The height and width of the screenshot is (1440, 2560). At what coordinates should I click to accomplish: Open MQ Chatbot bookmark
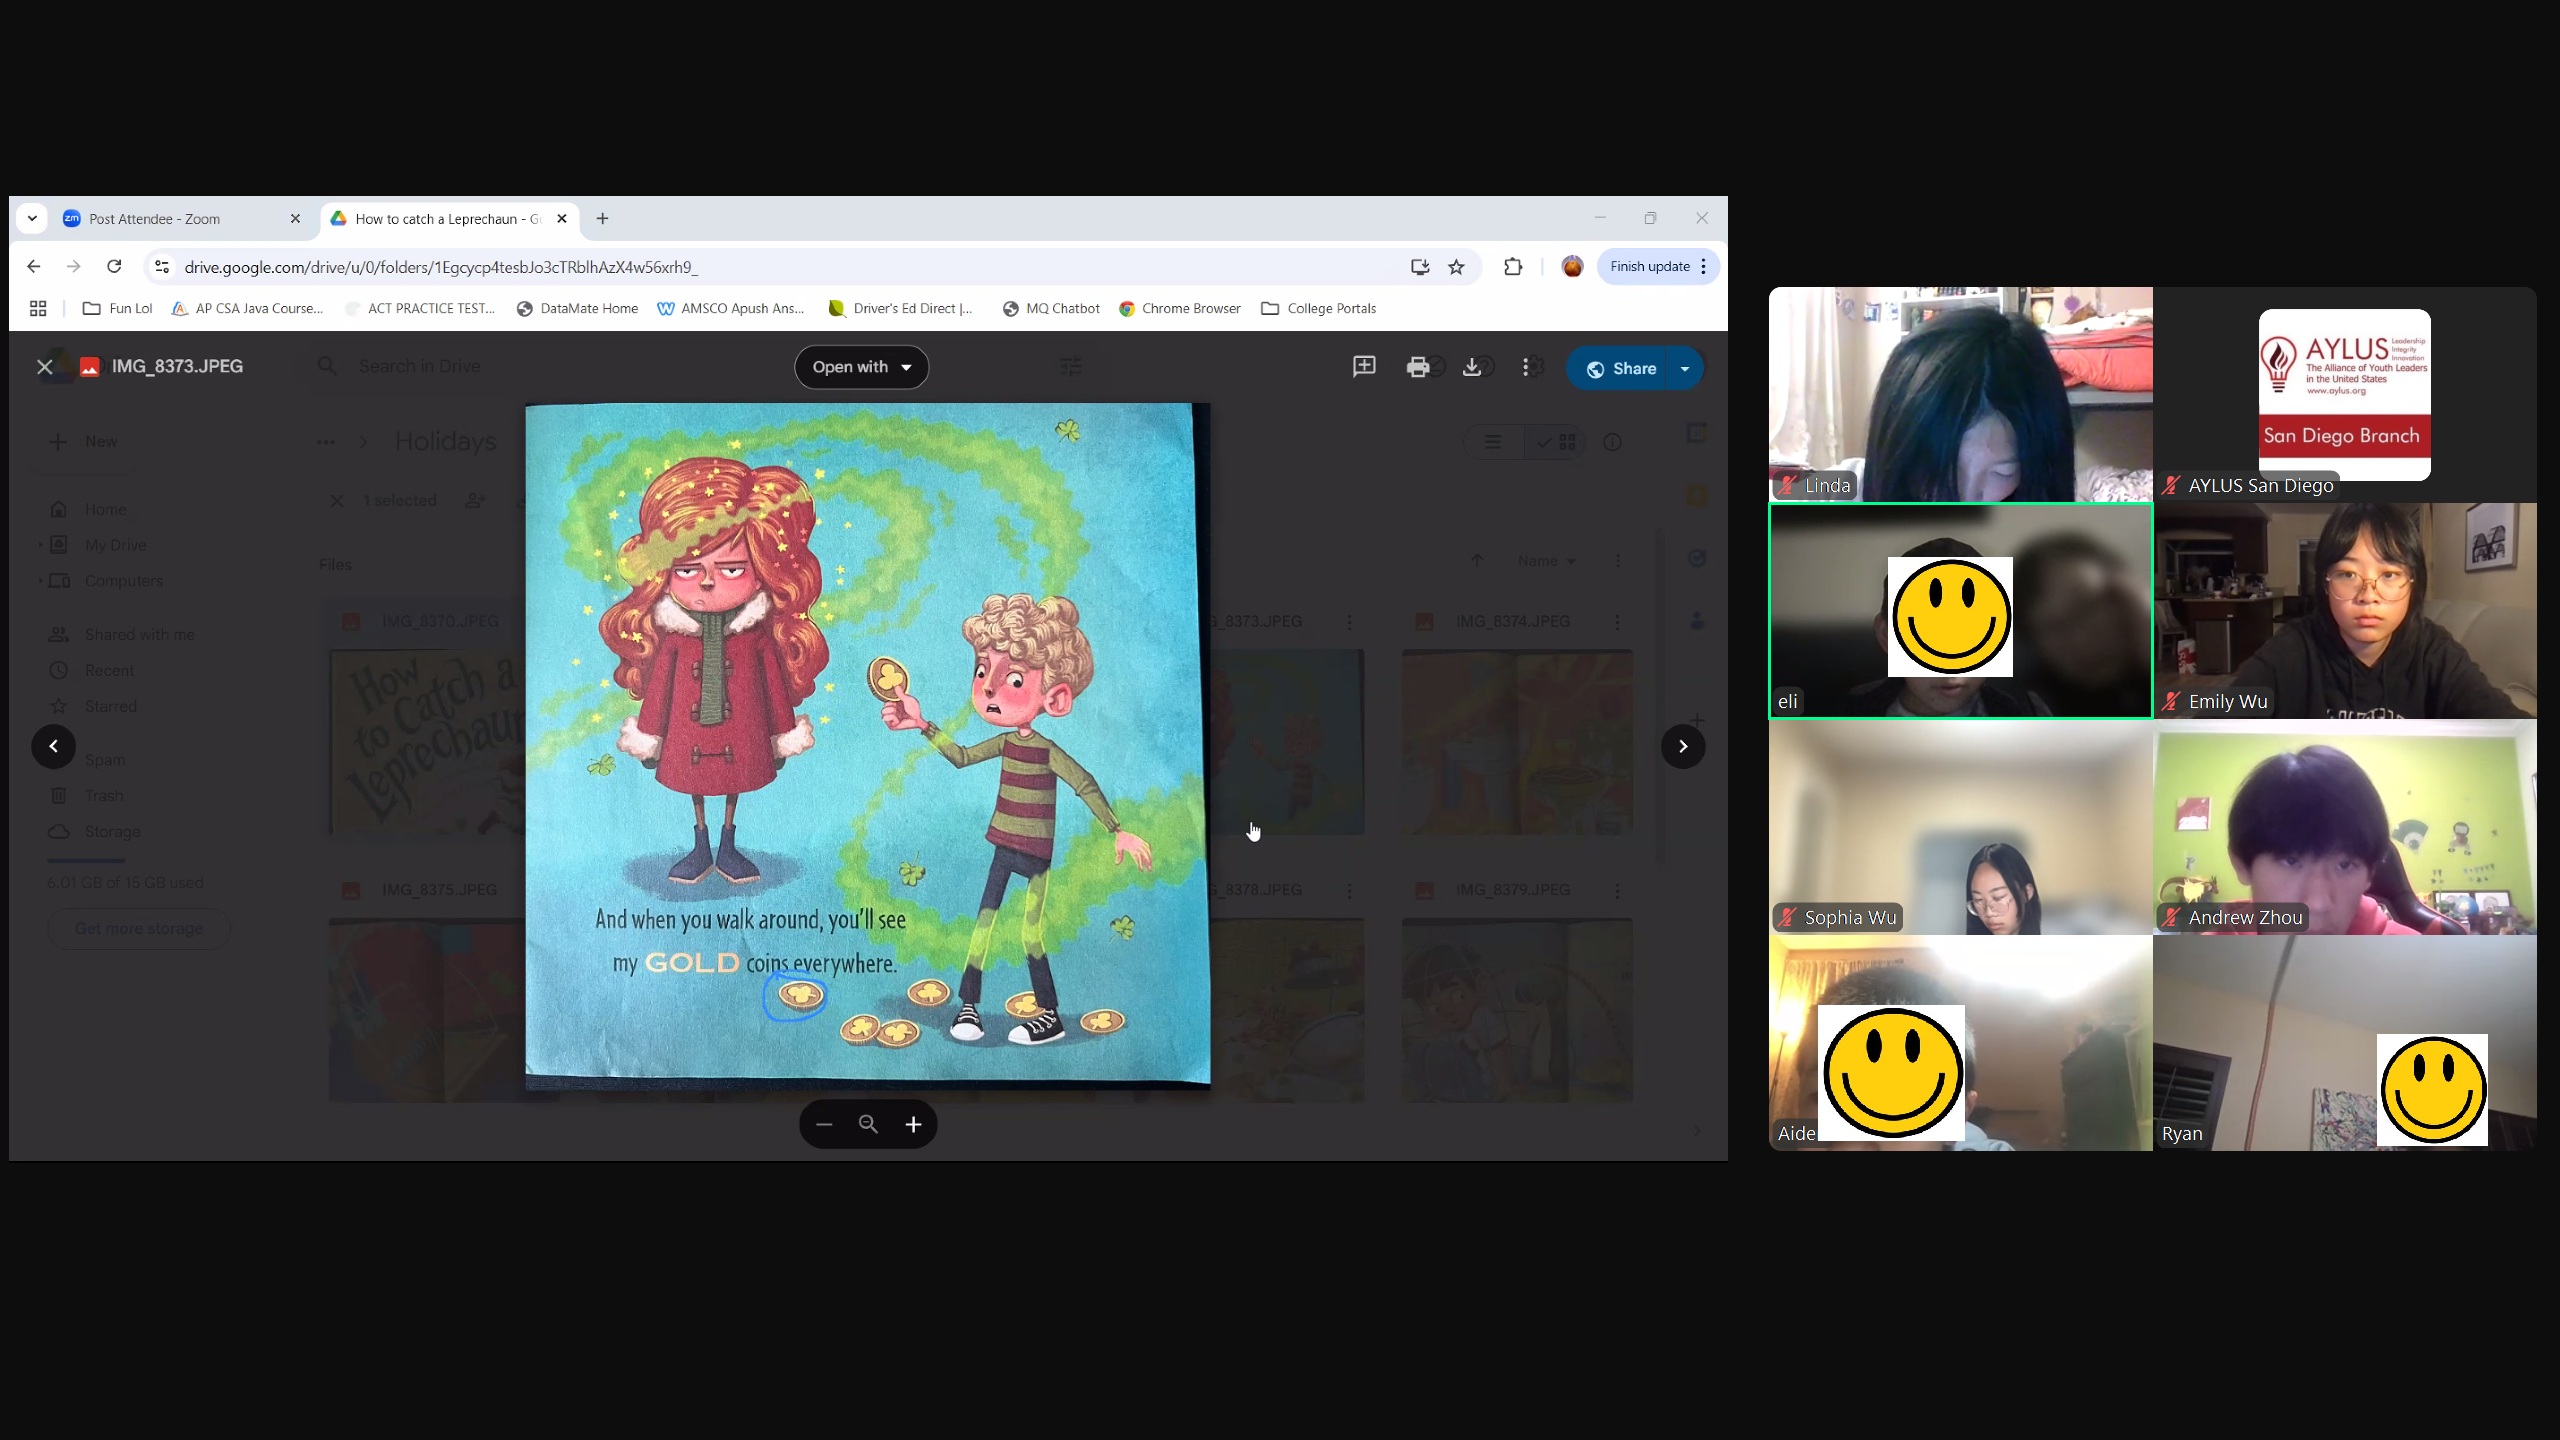(1051, 309)
